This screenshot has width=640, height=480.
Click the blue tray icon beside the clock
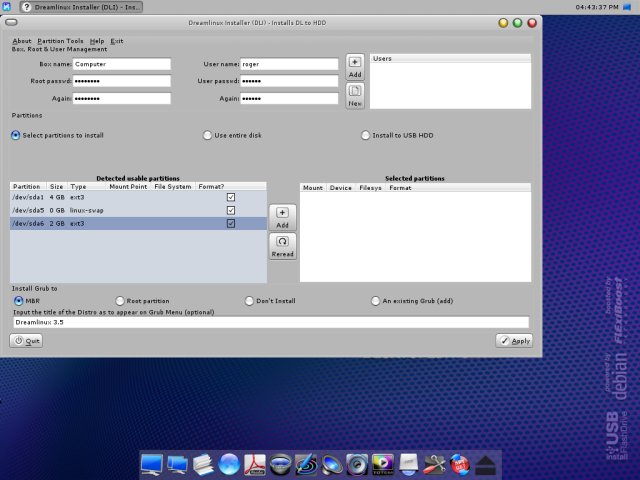627,7
